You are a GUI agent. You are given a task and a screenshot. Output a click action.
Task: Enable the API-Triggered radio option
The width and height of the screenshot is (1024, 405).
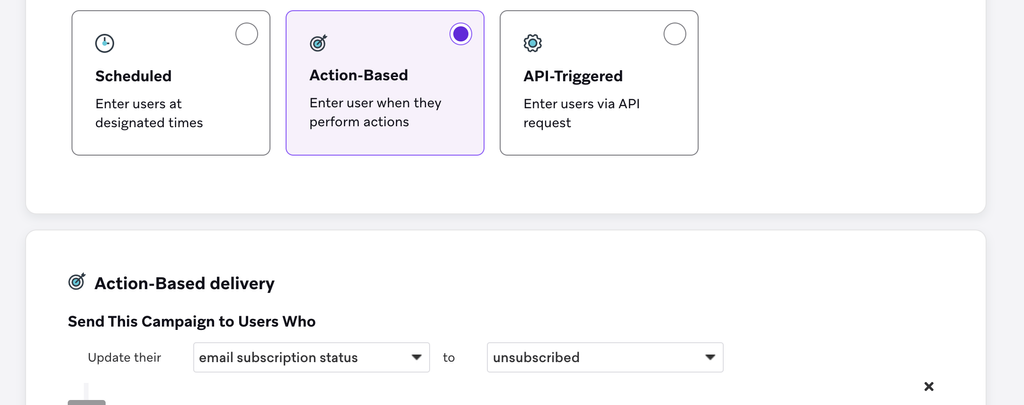tap(674, 34)
